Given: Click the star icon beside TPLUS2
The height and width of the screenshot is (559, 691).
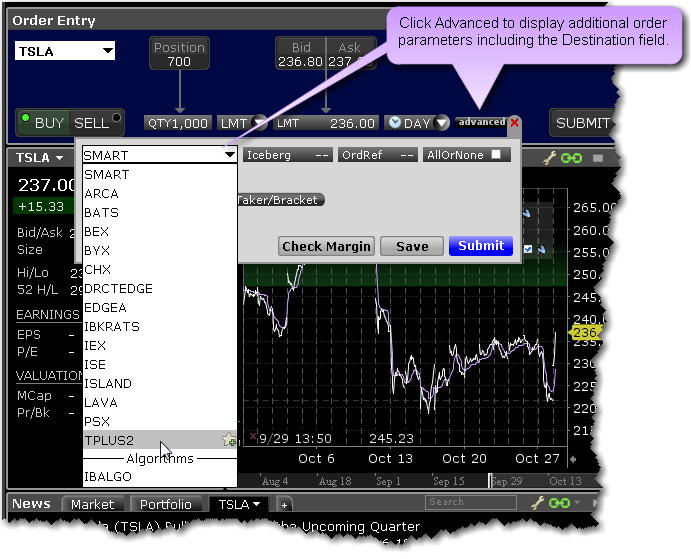Looking at the screenshot, I should click(228, 440).
